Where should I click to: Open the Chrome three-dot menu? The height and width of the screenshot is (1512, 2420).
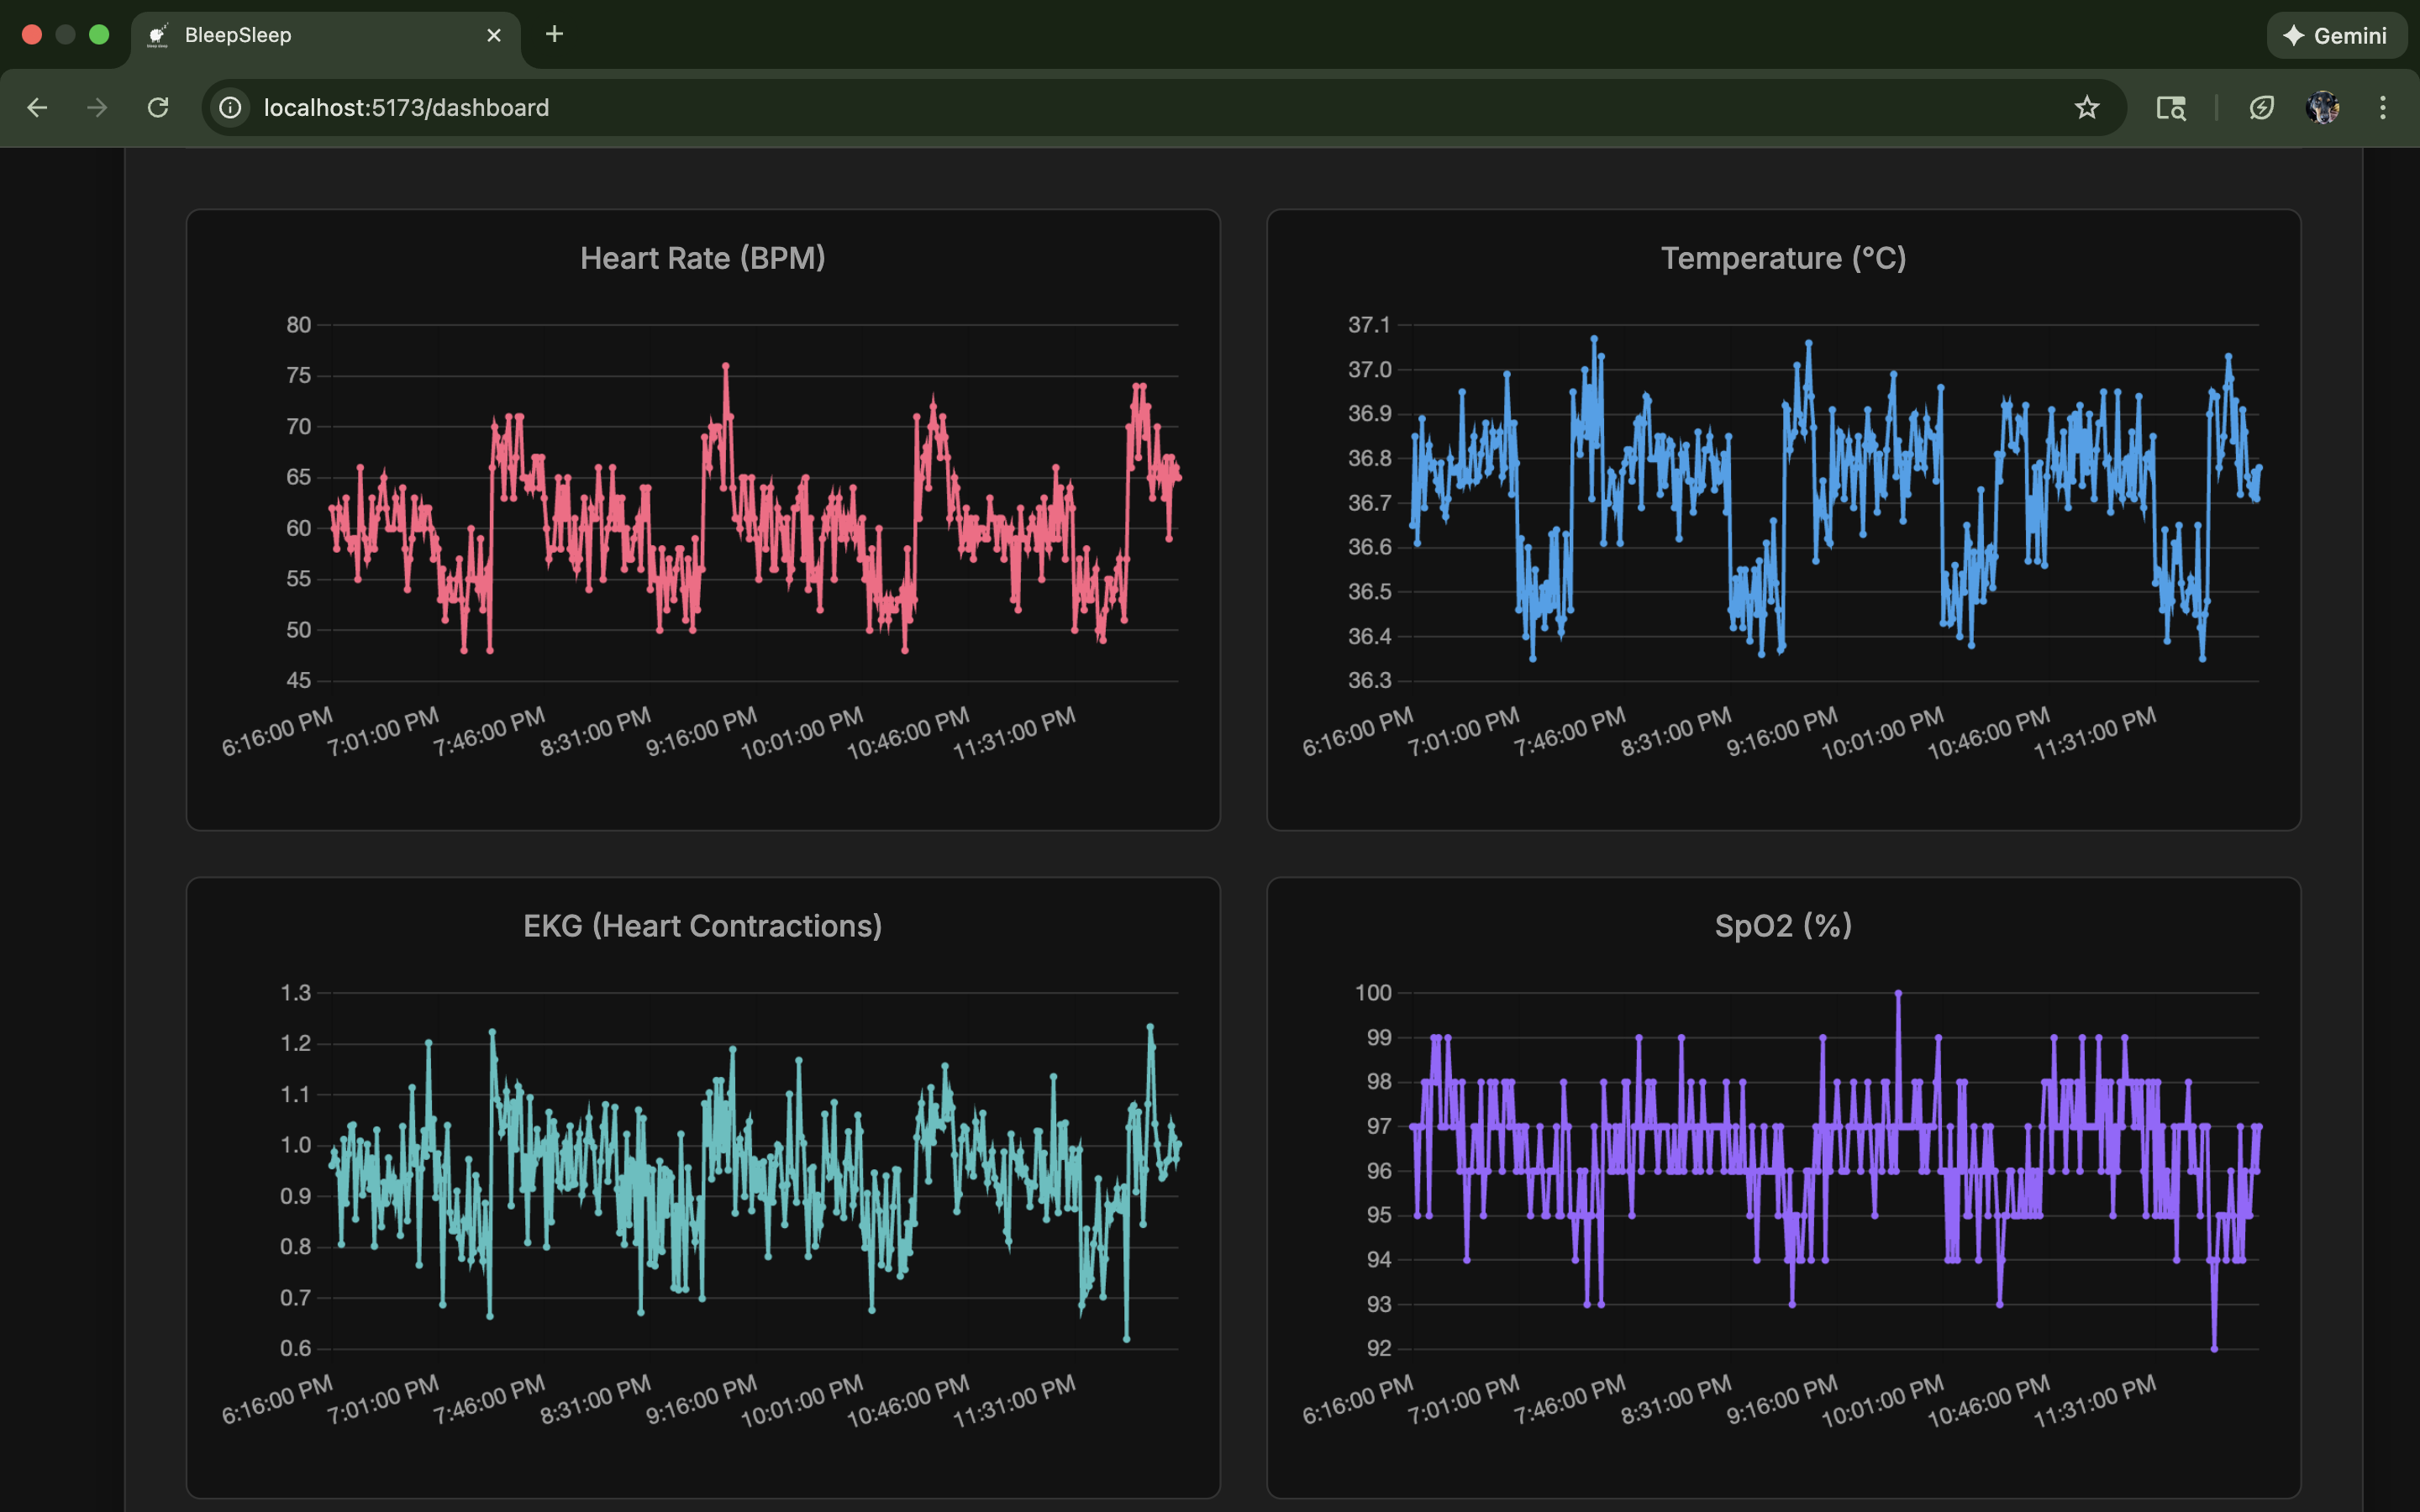click(2382, 107)
